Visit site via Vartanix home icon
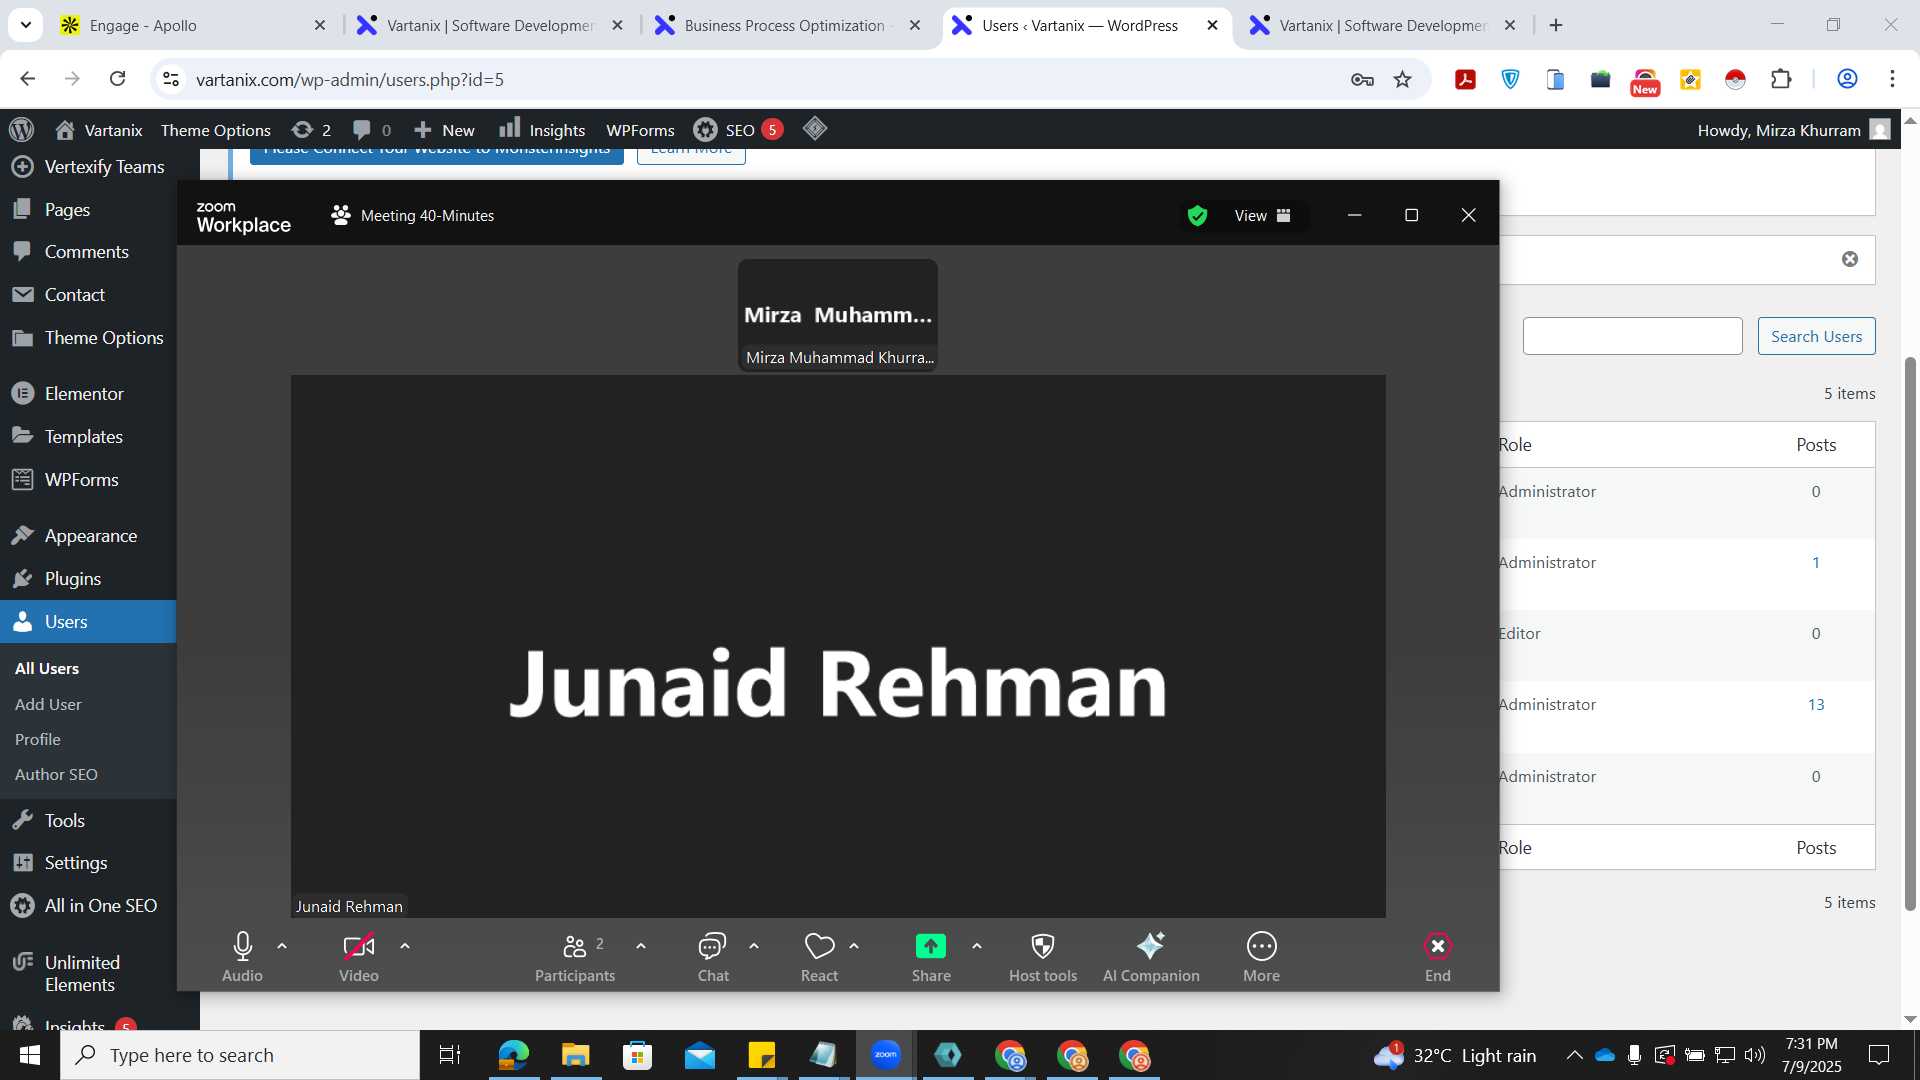1920x1080 pixels. point(98,130)
